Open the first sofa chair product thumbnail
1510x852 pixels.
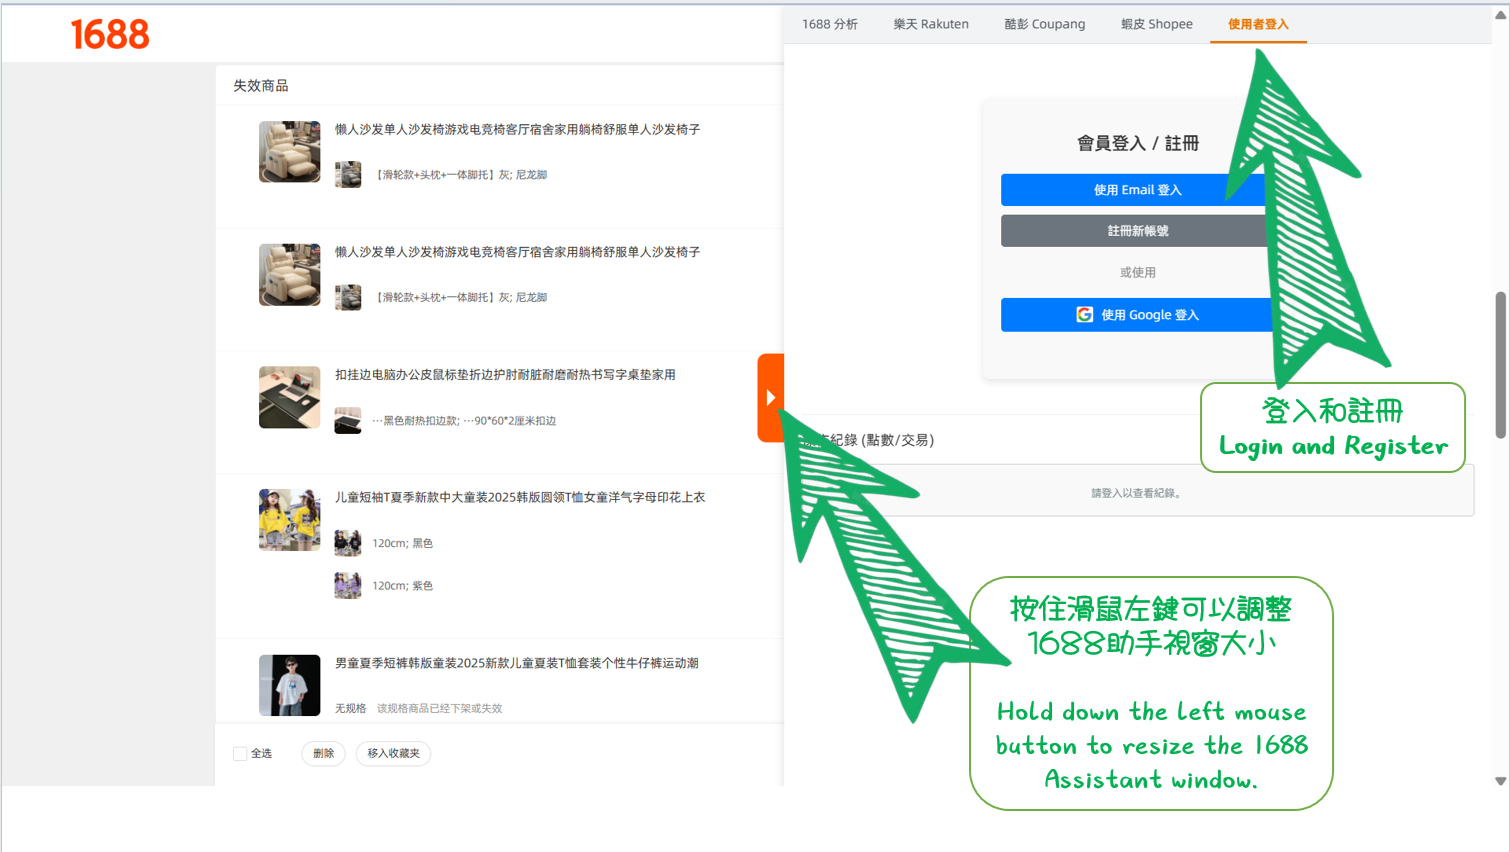[x=289, y=152]
